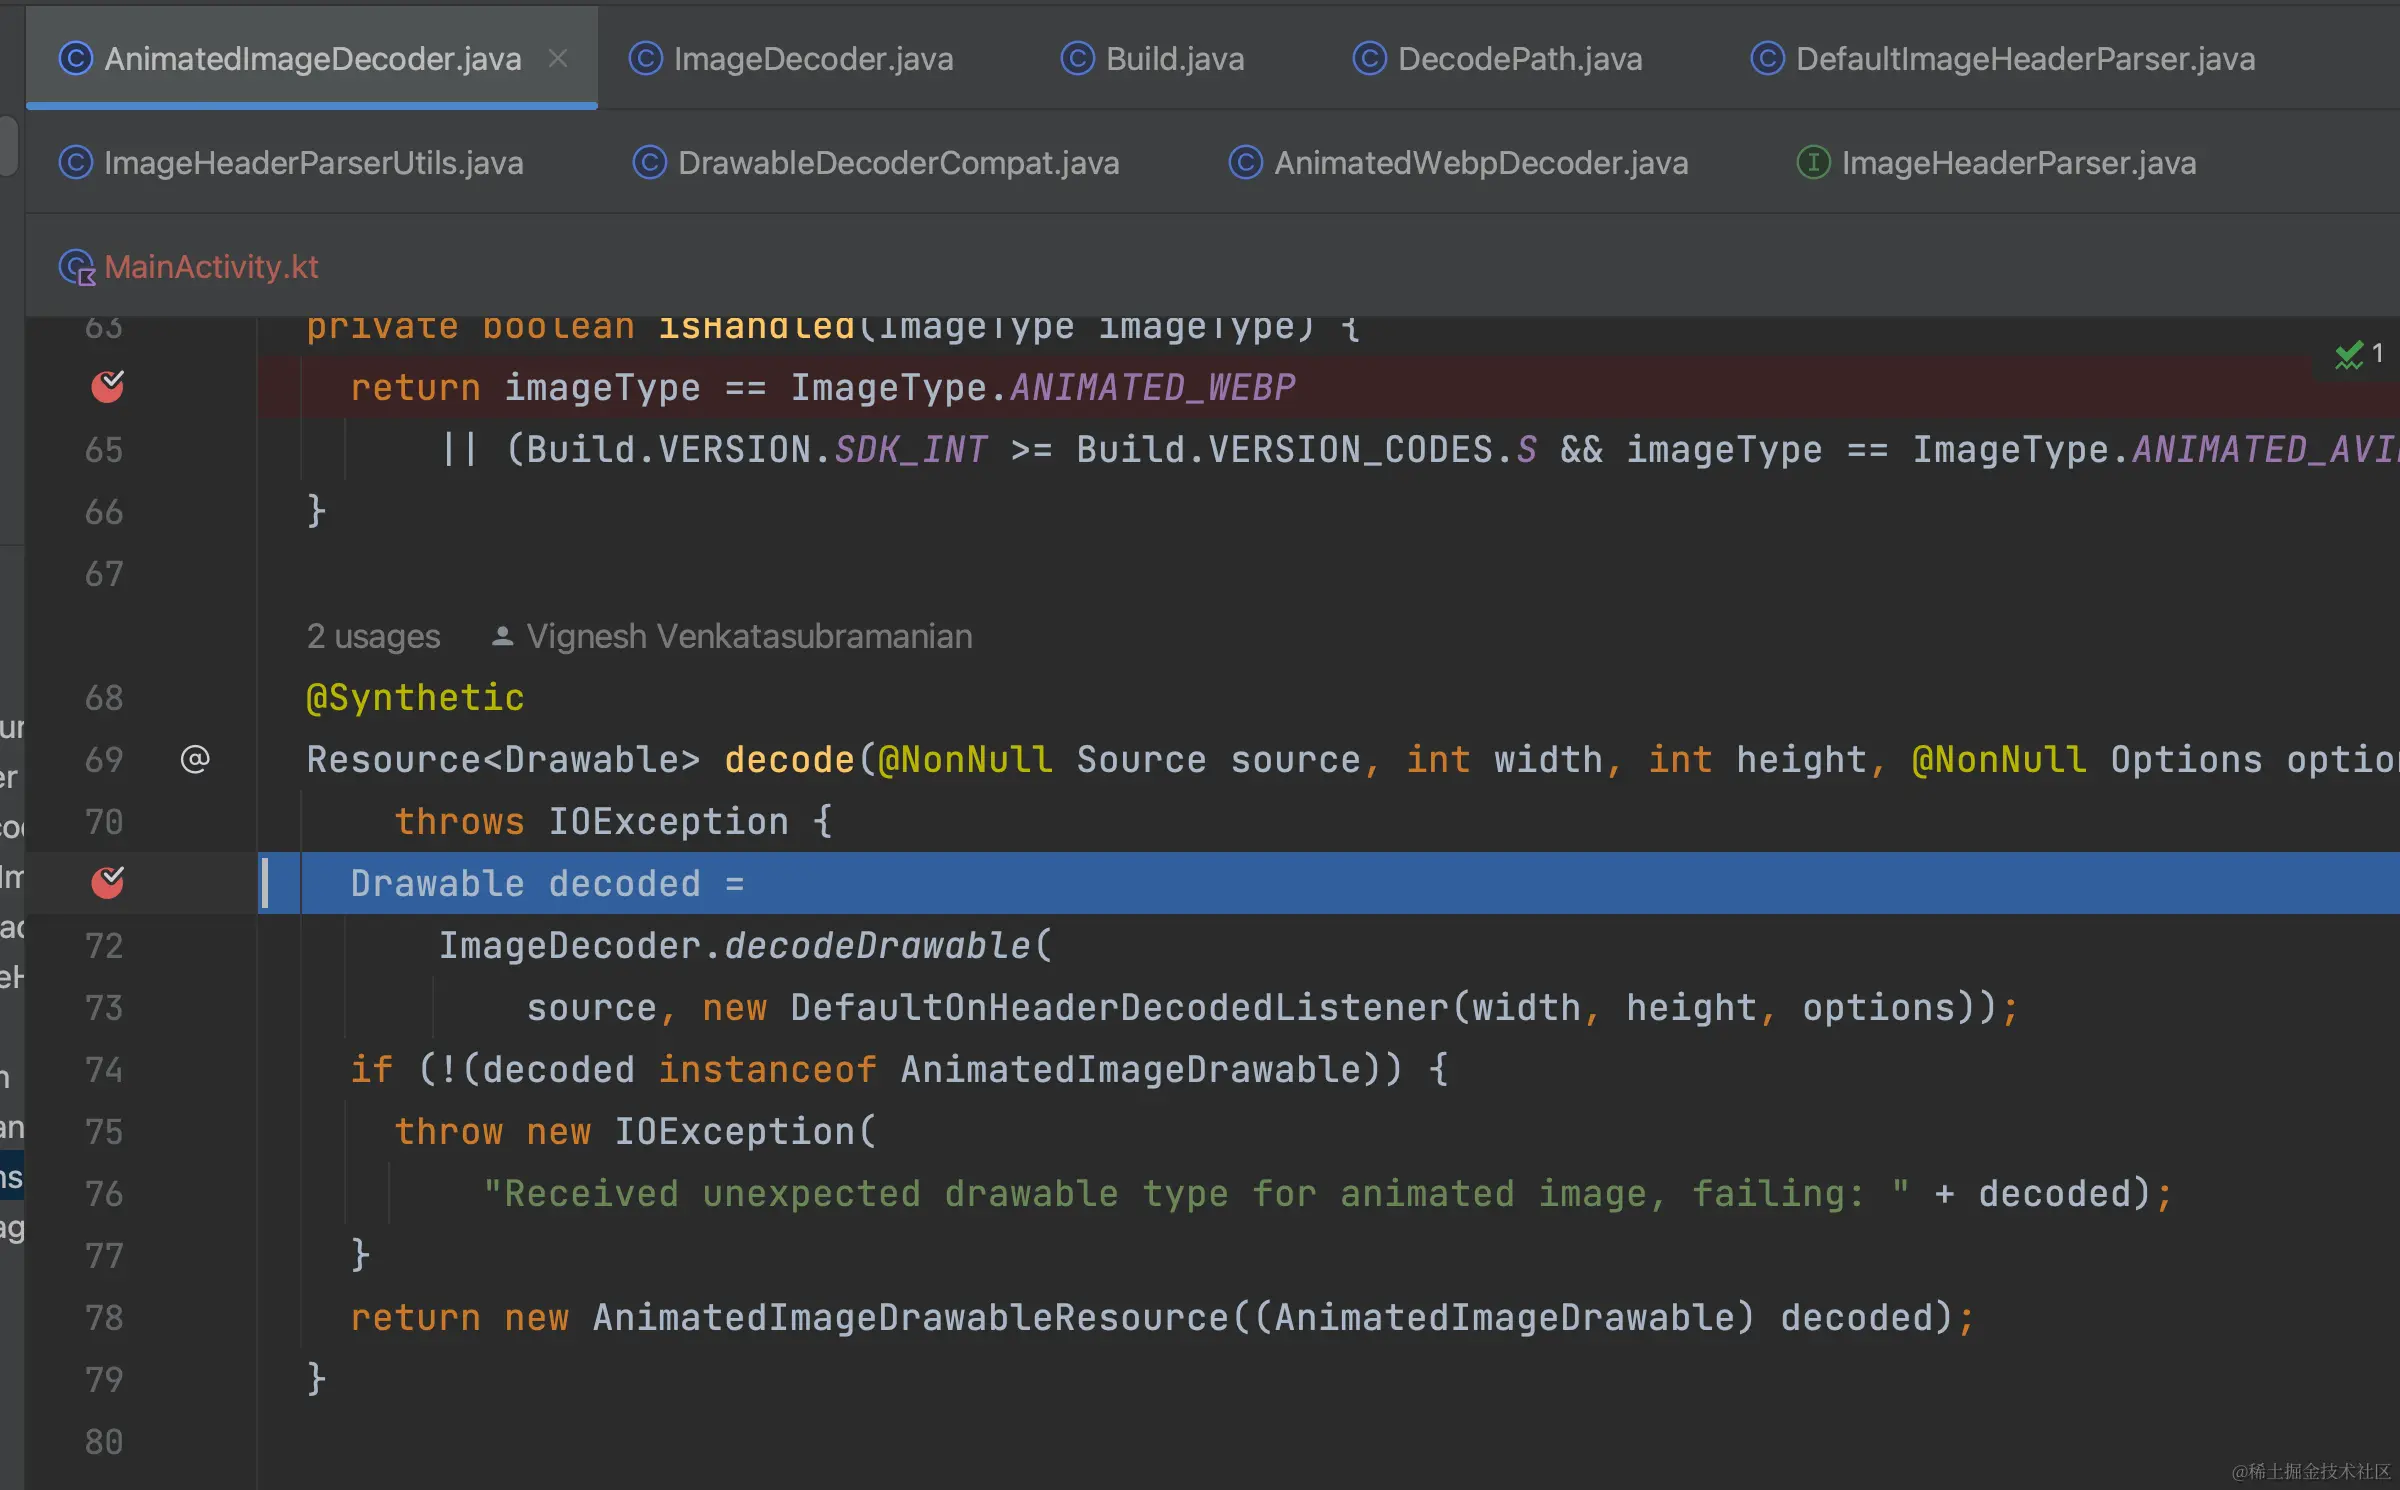Click line number 80 in the gutter

point(104,1442)
